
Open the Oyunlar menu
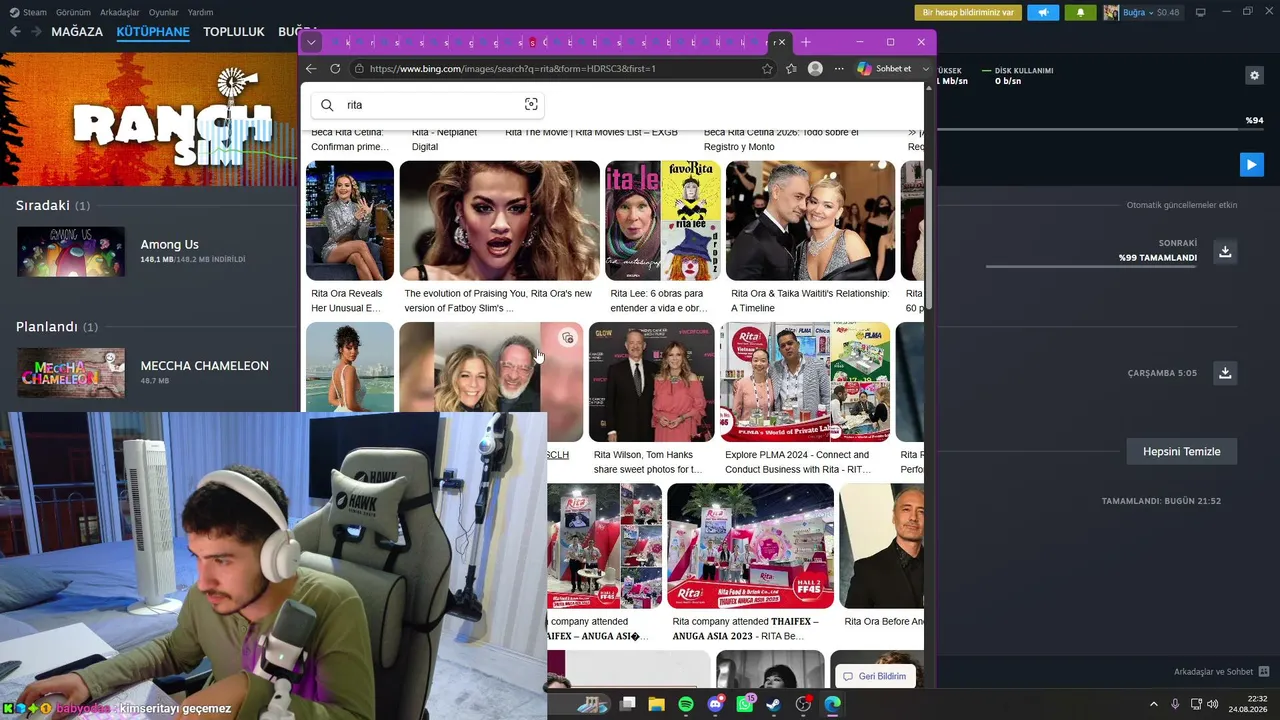point(163,12)
